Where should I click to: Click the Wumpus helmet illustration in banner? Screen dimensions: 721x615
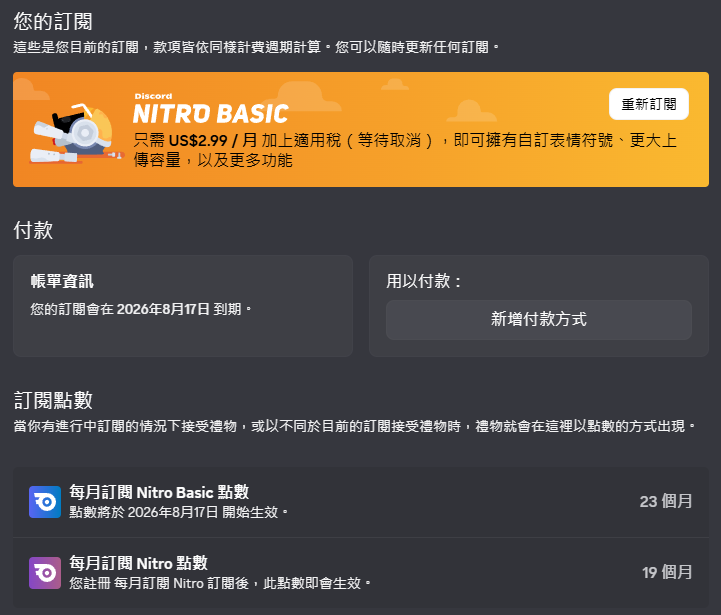coord(76,134)
